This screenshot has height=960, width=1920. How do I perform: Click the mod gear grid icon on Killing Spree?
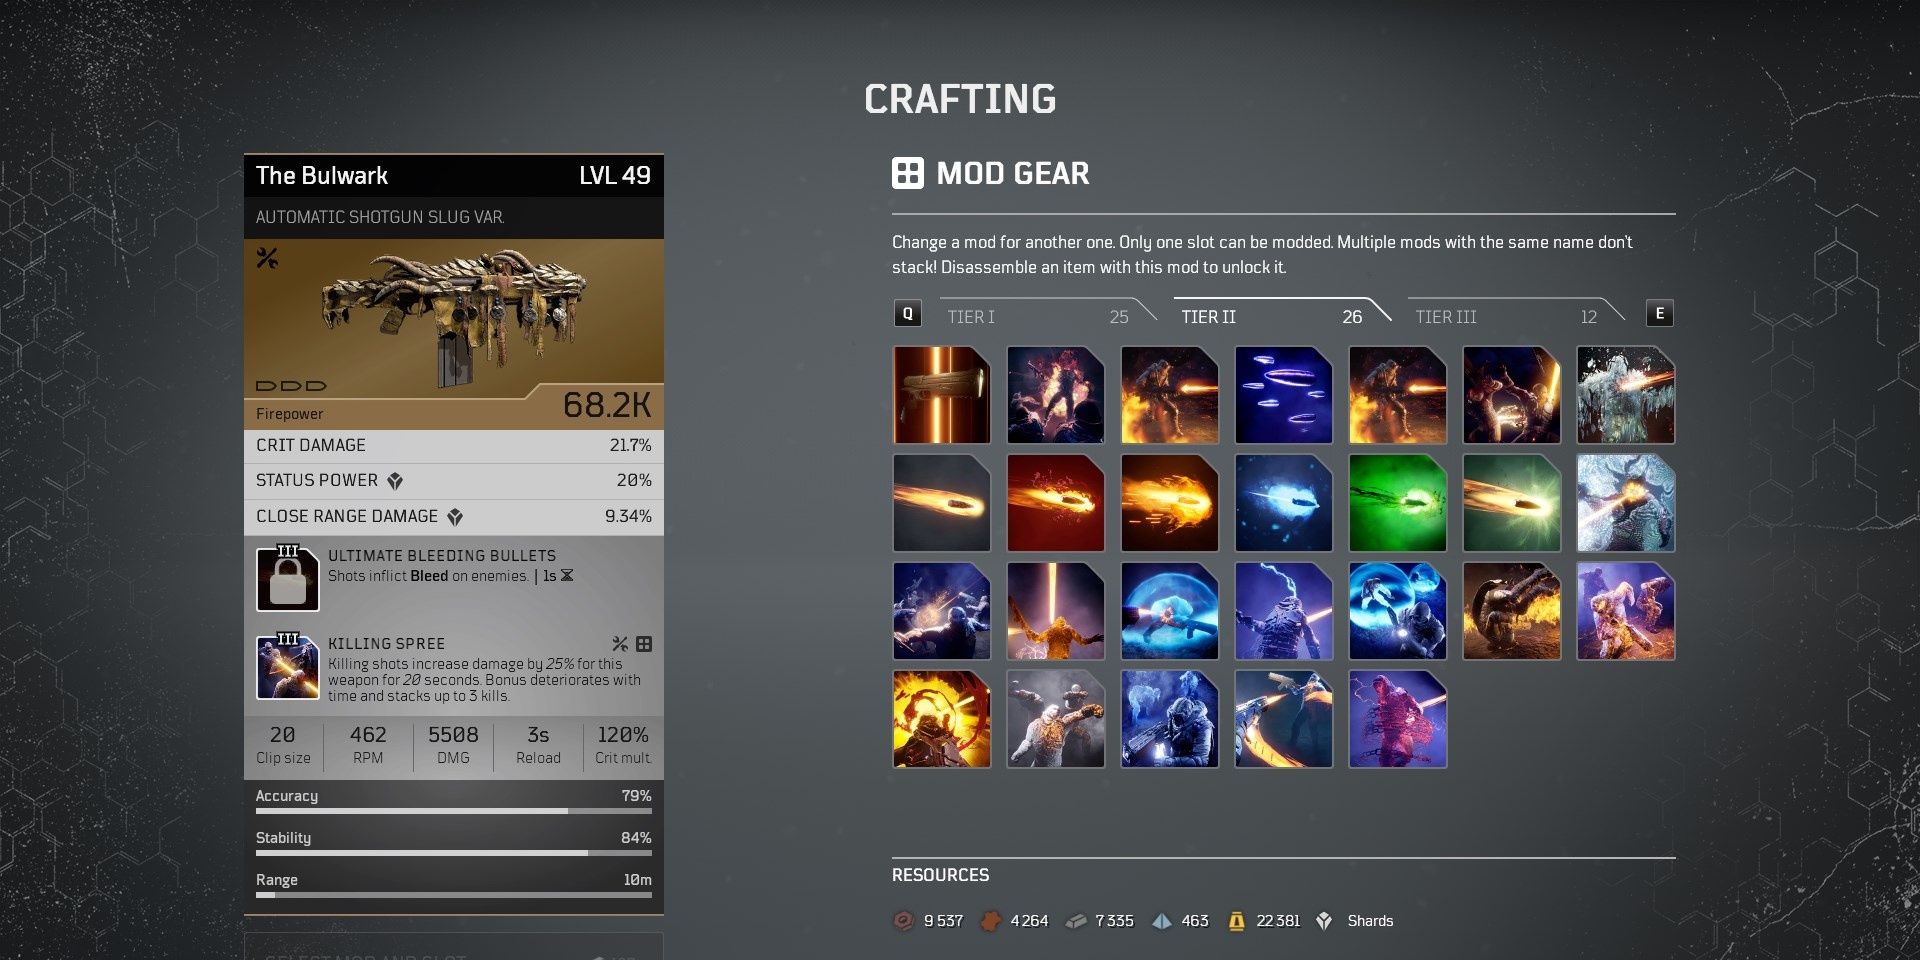point(644,644)
